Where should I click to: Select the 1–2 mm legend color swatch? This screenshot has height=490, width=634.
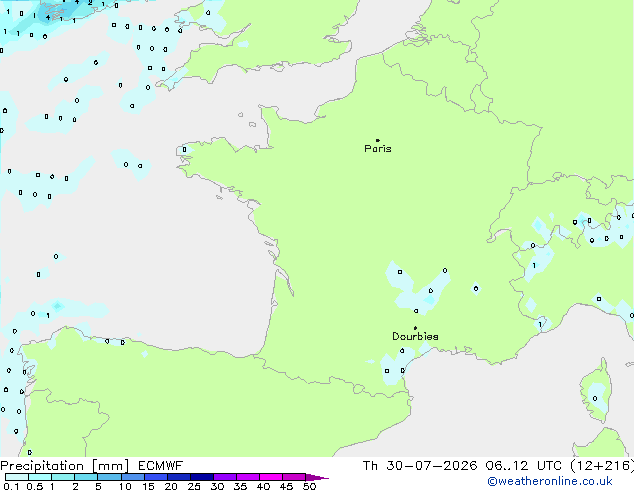[x=63, y=477]
